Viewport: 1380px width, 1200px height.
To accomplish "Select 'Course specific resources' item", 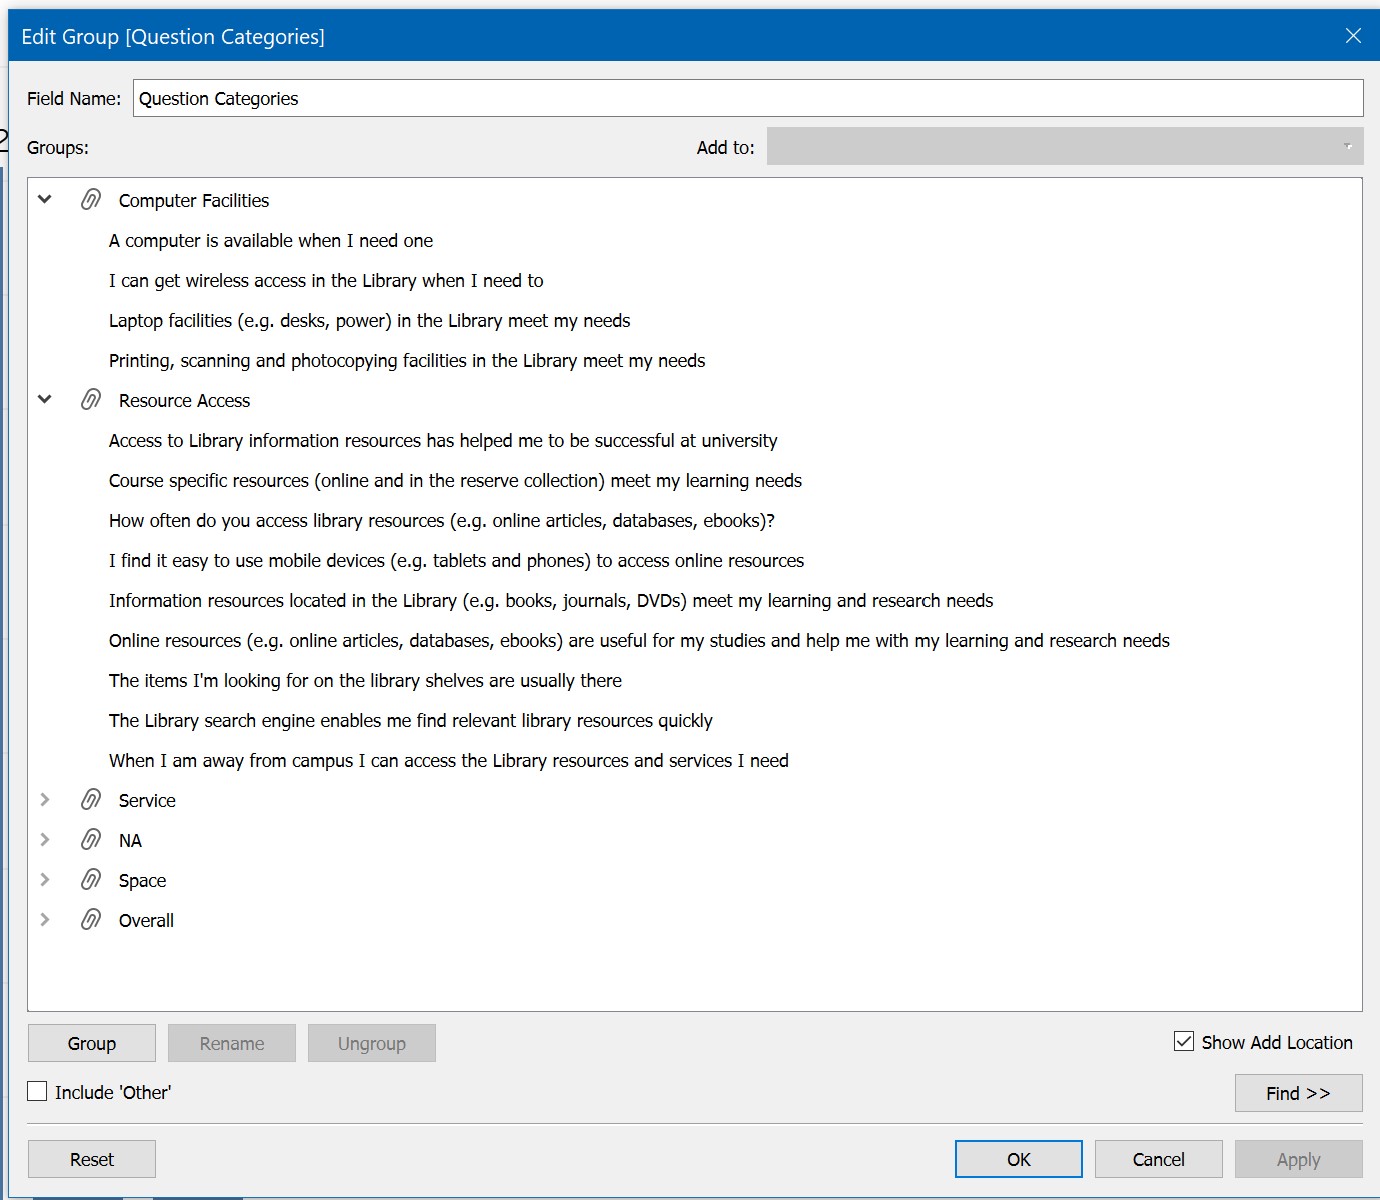I will [455, 481].
